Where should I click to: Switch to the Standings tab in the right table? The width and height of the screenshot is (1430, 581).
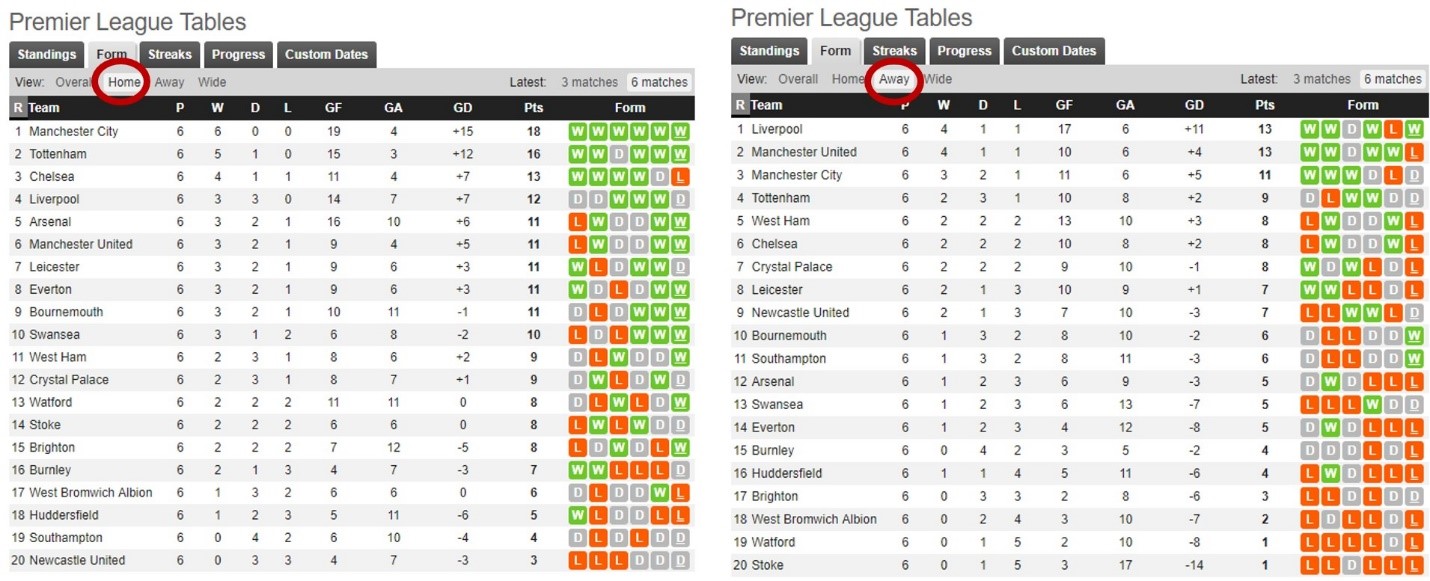pyautogui.click(x=769, y=51)
